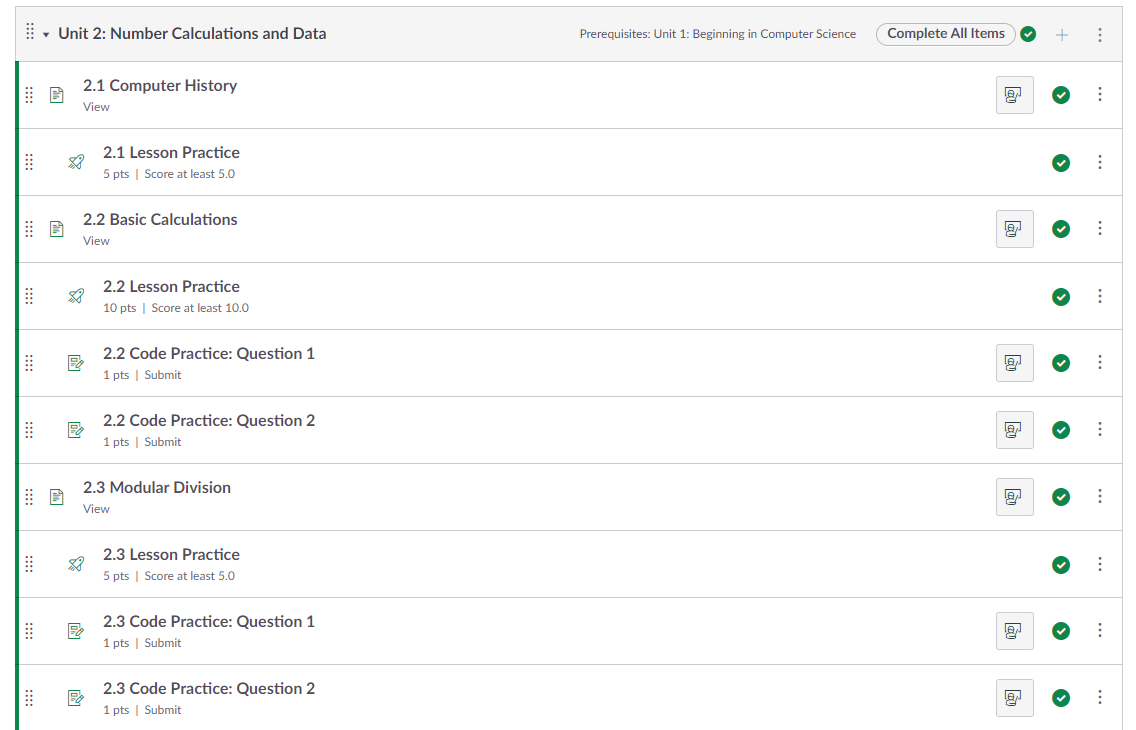Toggle publish checkmark for 2.3 Code Practice: Question 1
The width and height of the screenshot is (1136, 730).
[x=1061, y=631]
